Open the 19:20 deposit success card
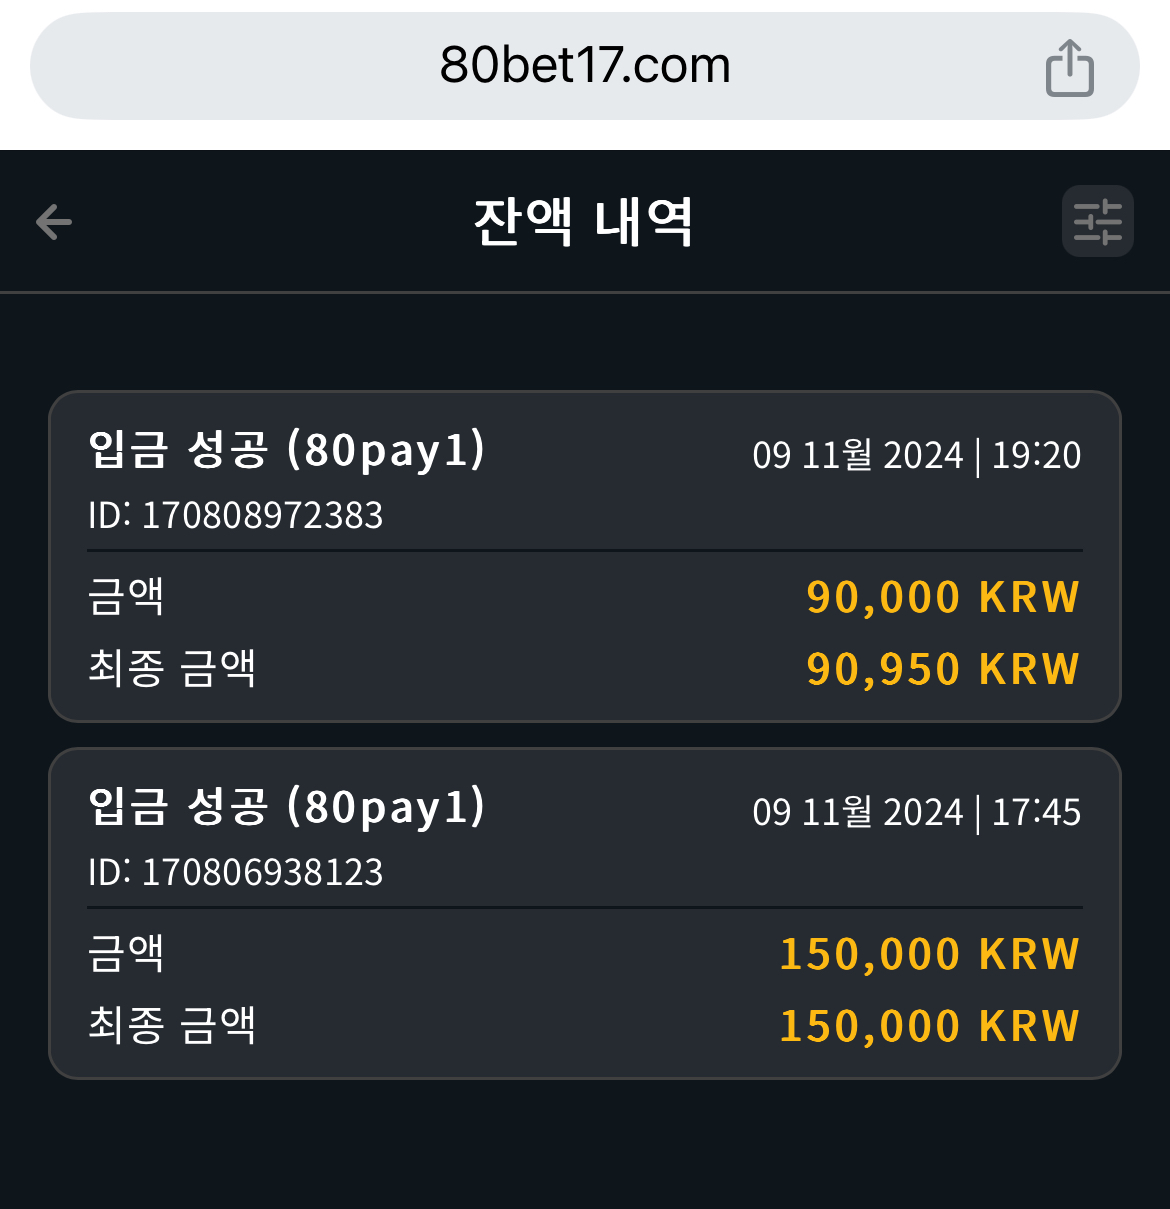 [585, 556]
